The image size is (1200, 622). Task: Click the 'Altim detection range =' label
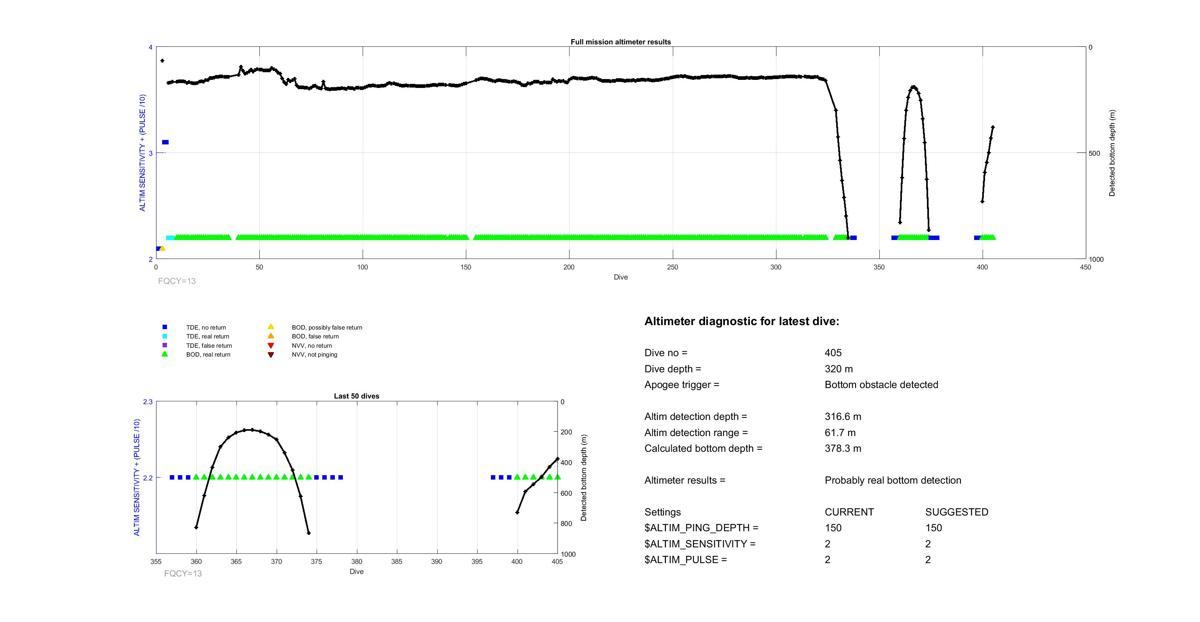coord(696,433)
